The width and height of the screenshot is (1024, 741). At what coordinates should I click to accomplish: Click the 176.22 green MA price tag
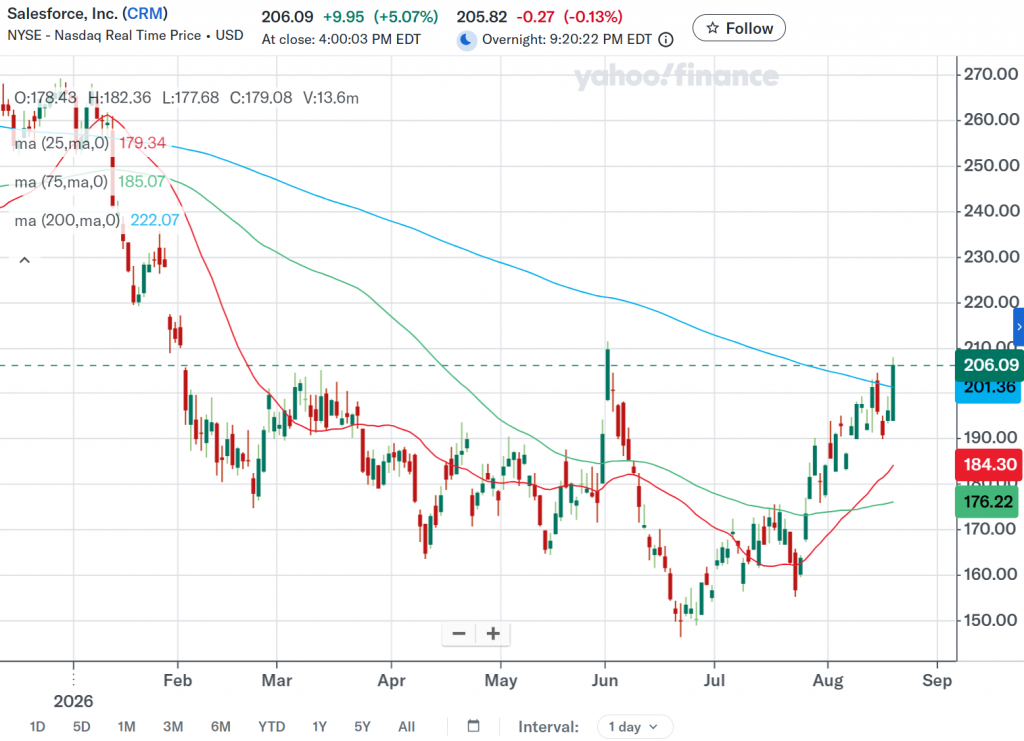click(987, 501)
